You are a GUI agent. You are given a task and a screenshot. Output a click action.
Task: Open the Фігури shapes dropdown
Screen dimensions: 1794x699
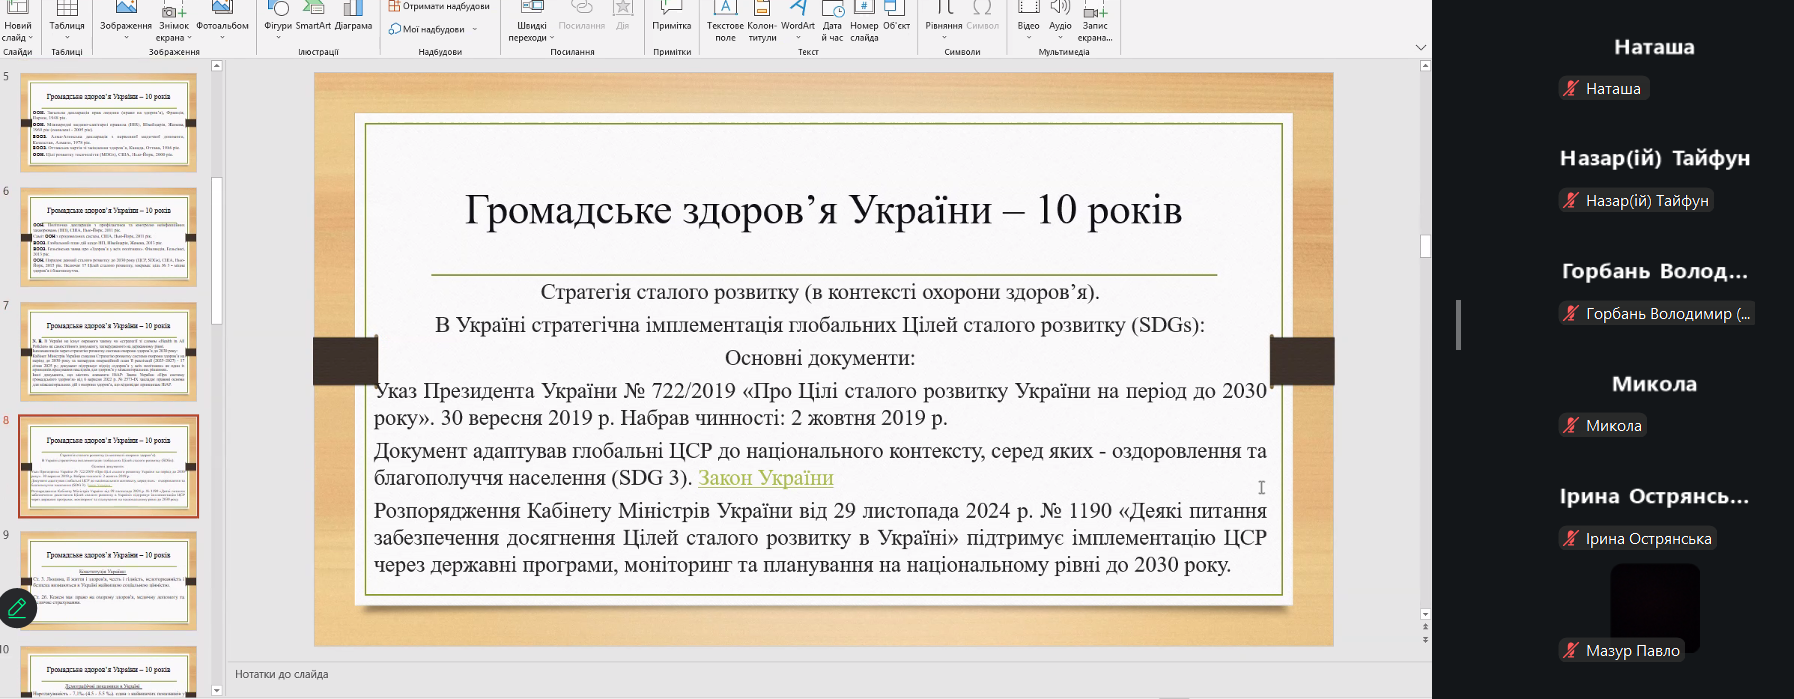[x=278, y=20]
